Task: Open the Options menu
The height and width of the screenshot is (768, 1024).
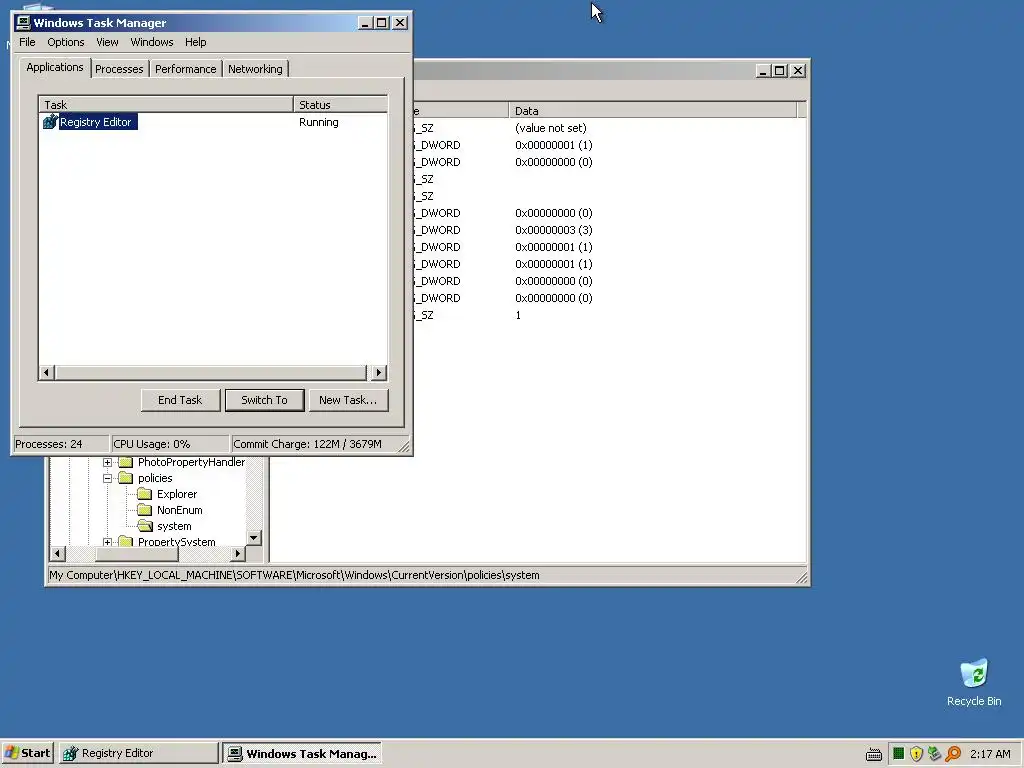Action: coord(65,42)
